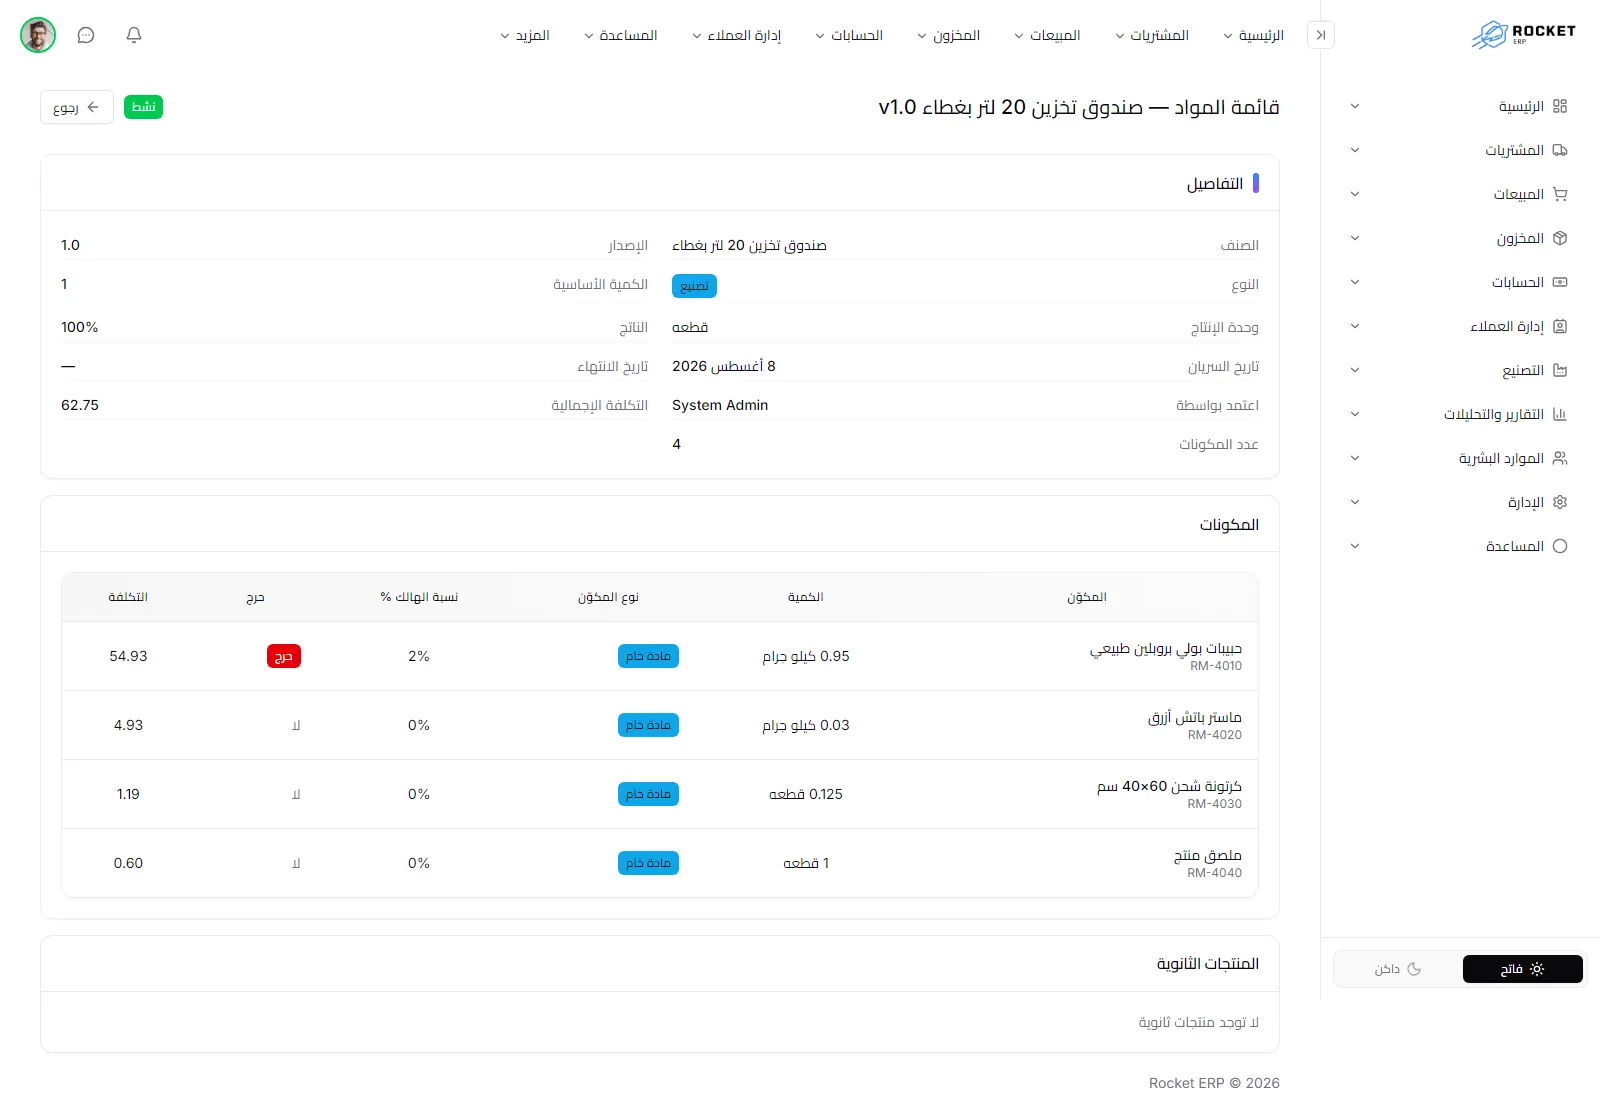Click the المساعدة circle icon in sidebar
Viewport: 1600px width, 1113px height.
[x=1560, y=546]
